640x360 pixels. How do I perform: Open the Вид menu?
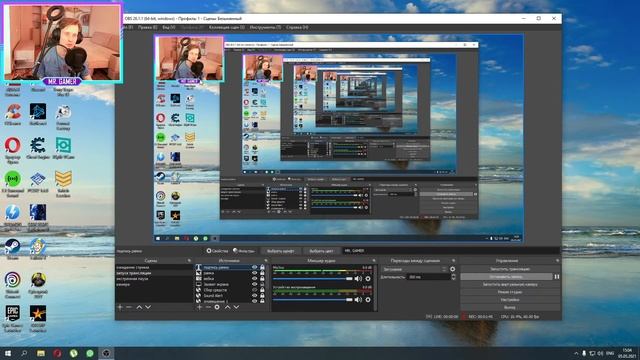(x=169, y=27)
